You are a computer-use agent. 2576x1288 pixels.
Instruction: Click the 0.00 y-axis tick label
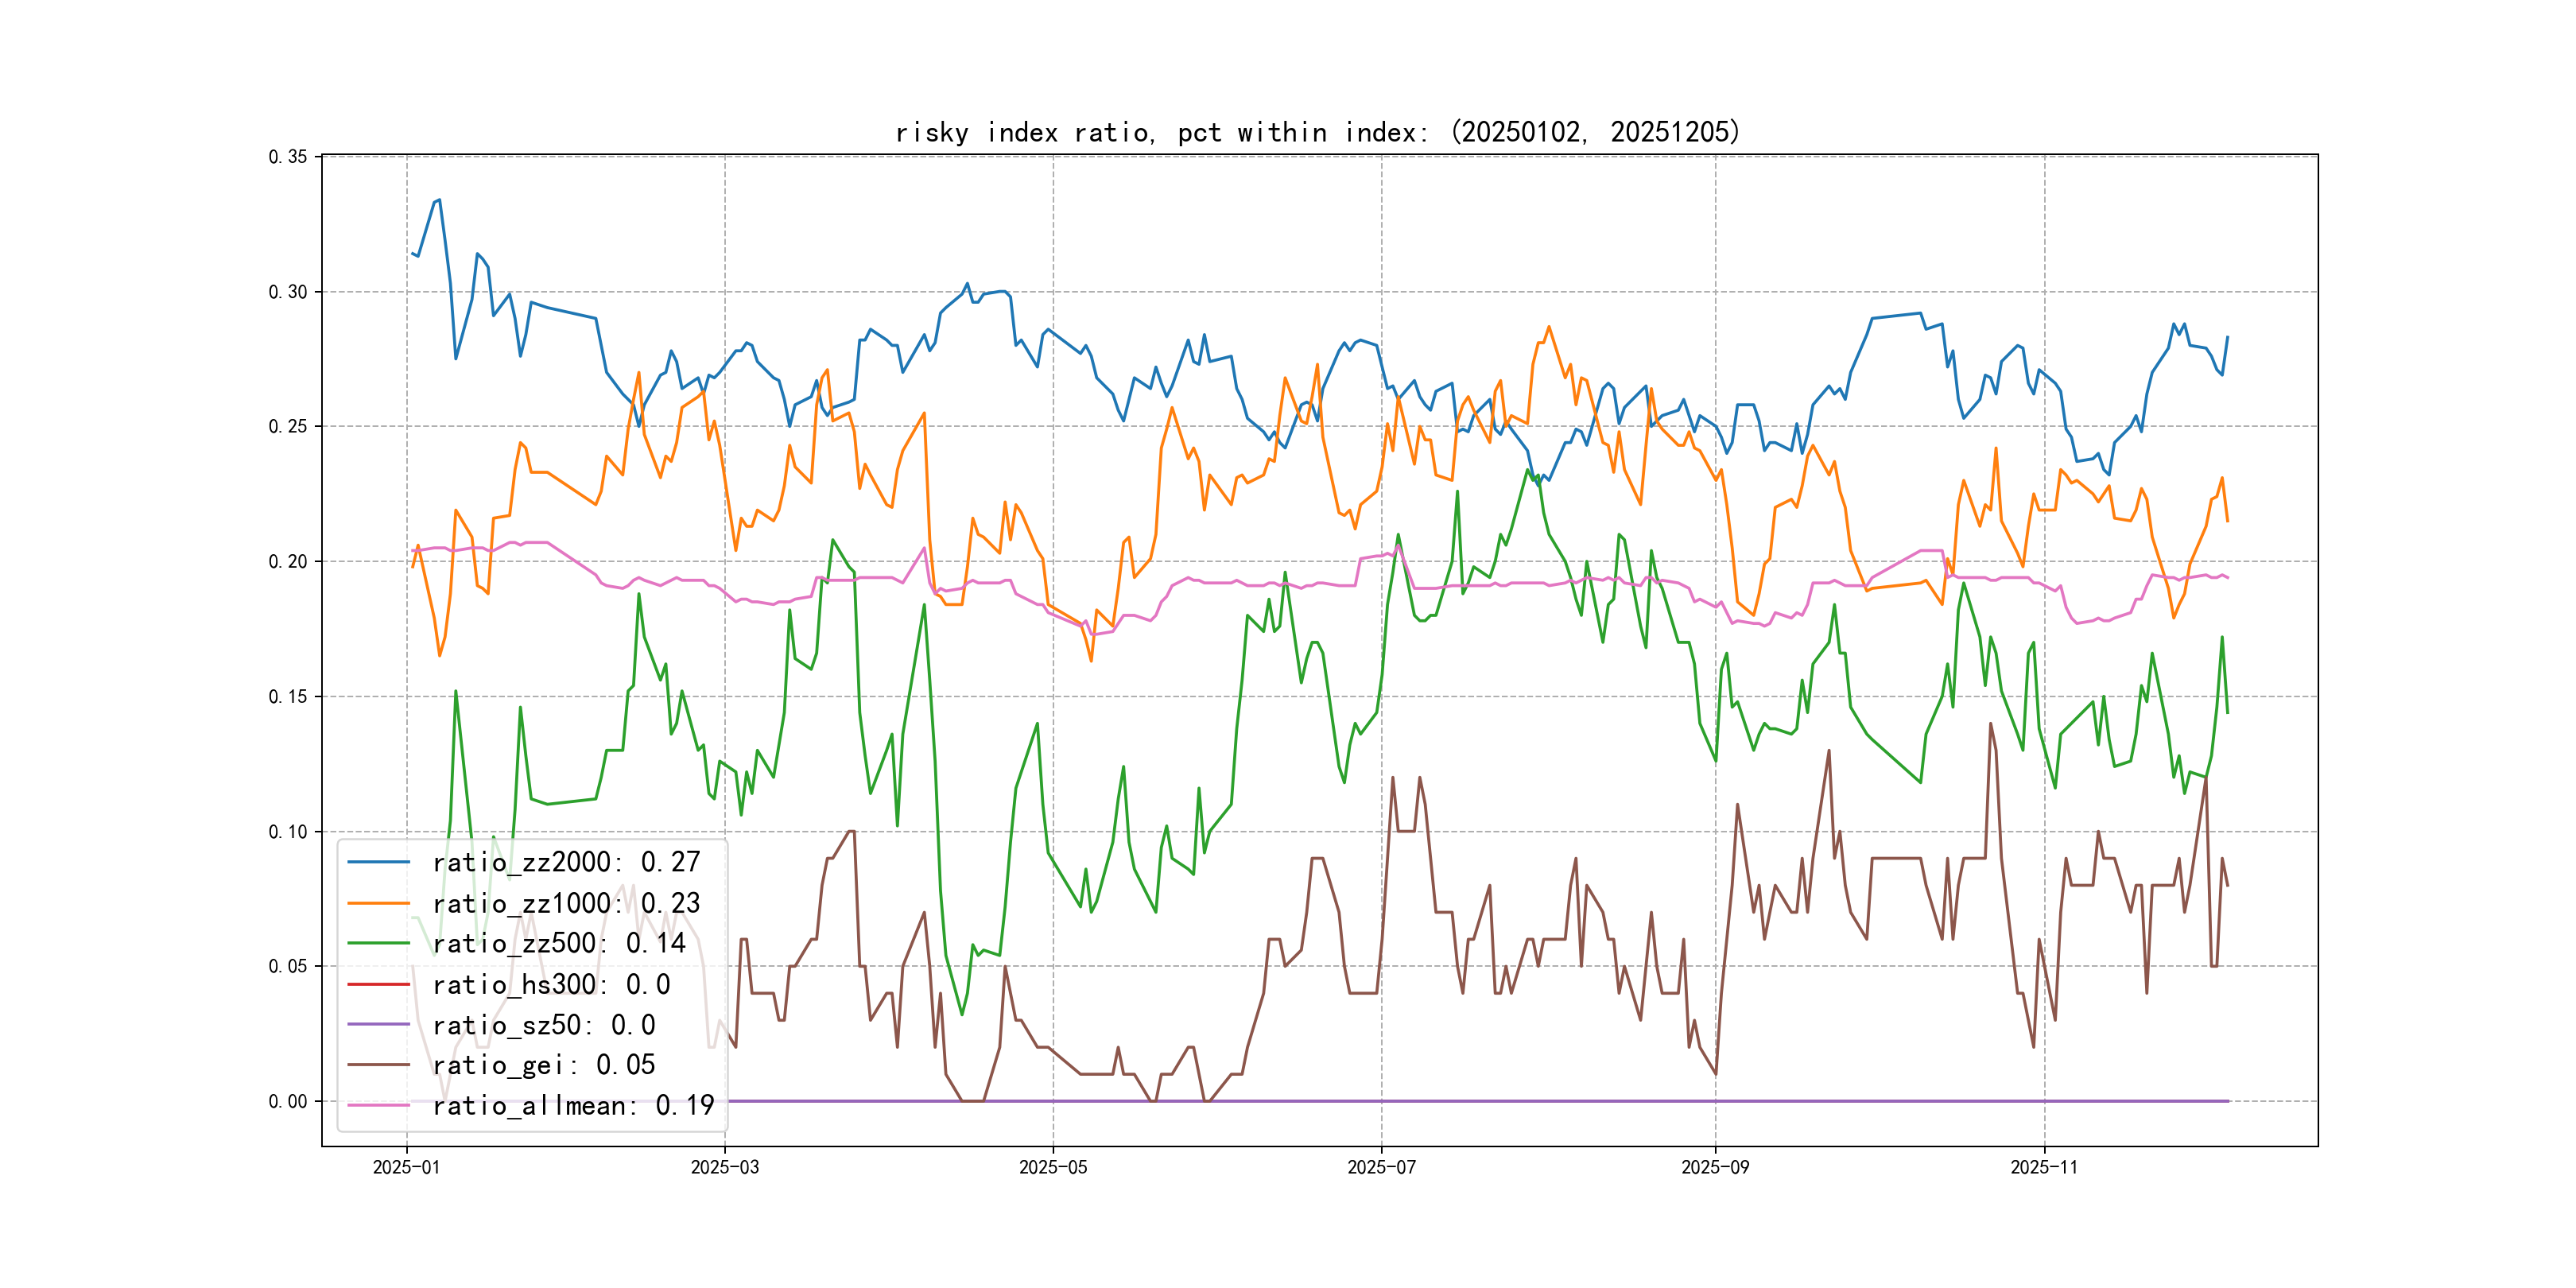(x=288, y=1102)
